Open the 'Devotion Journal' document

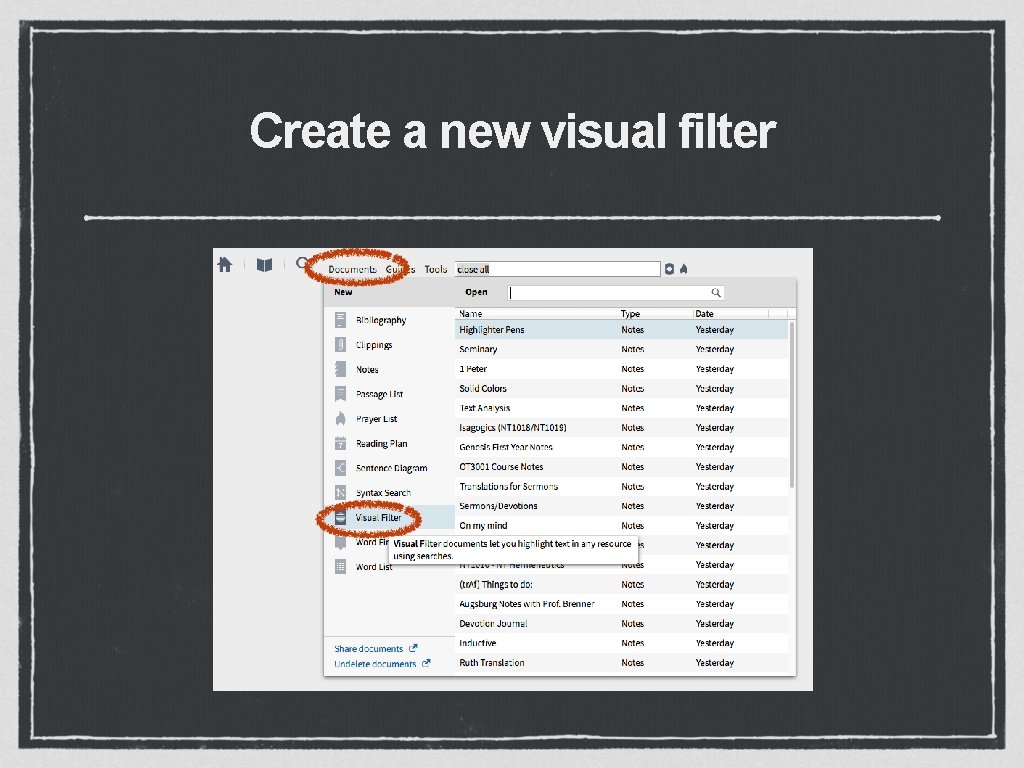[622, 624]
